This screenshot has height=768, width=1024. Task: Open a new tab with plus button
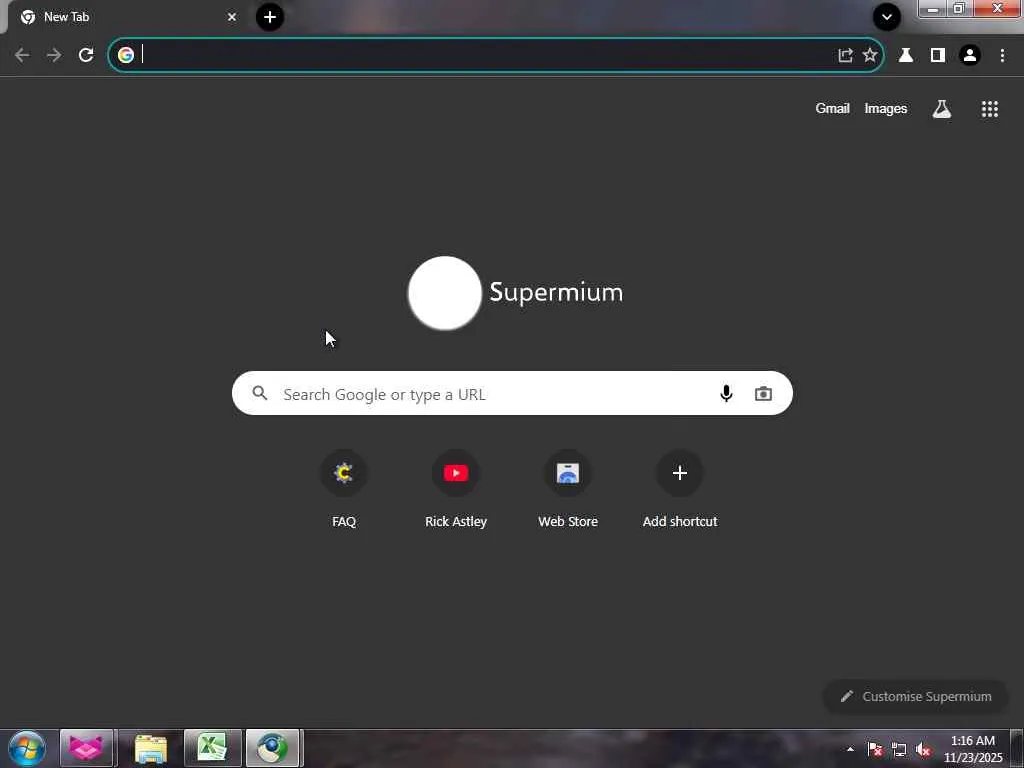[x=270, y=17]
